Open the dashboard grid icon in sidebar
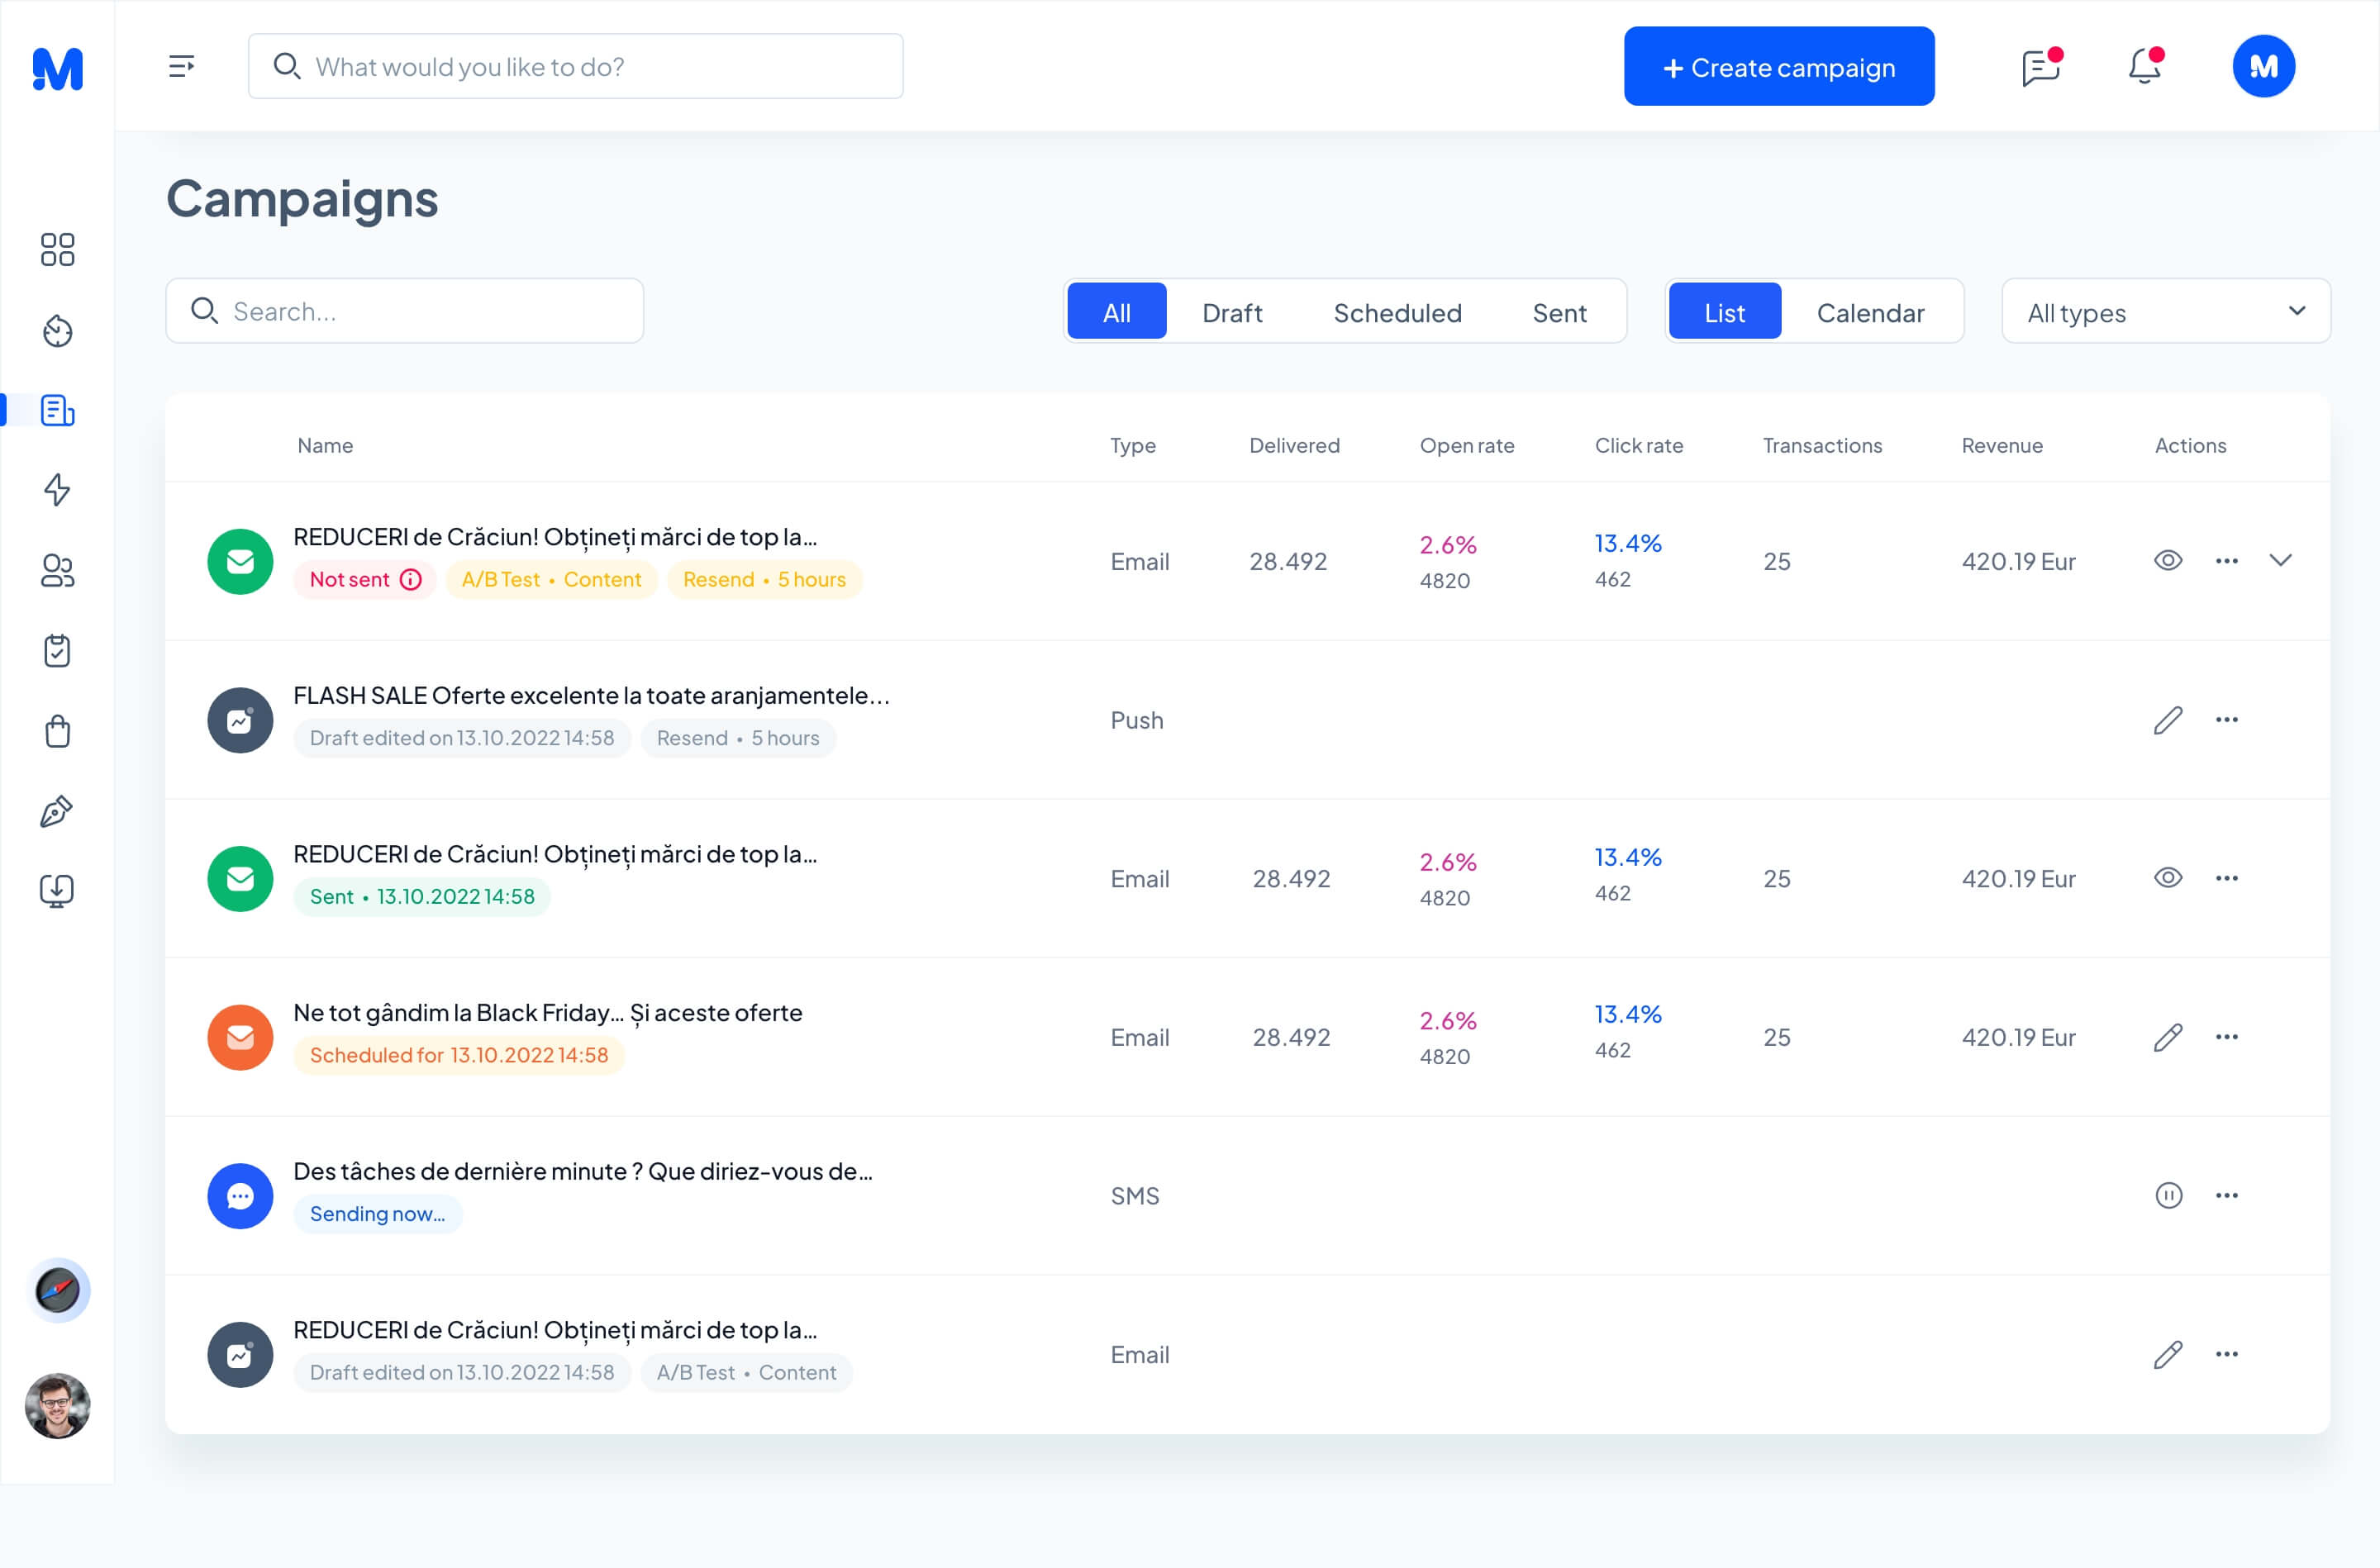The width and height of the screenshot is (2380, 1568). click(57, 249)
